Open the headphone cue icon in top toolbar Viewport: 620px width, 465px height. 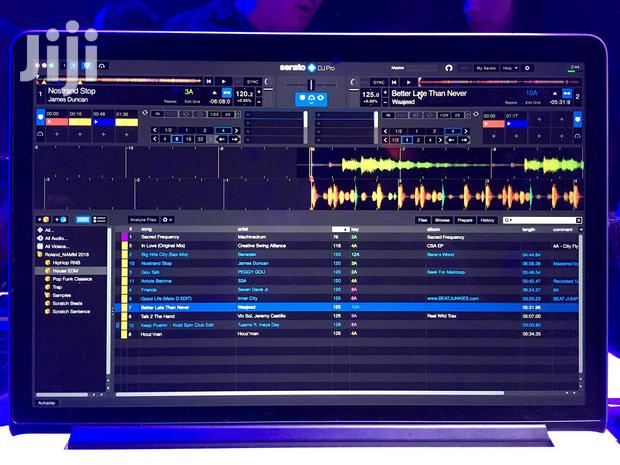pos(102,66)
